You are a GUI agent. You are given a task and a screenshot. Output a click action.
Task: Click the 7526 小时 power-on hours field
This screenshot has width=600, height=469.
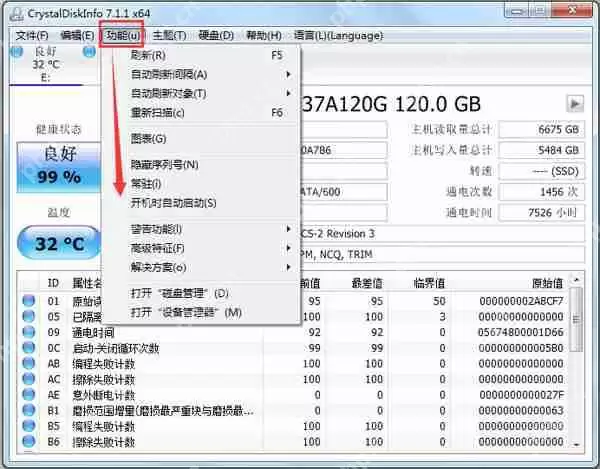(541, 212)
